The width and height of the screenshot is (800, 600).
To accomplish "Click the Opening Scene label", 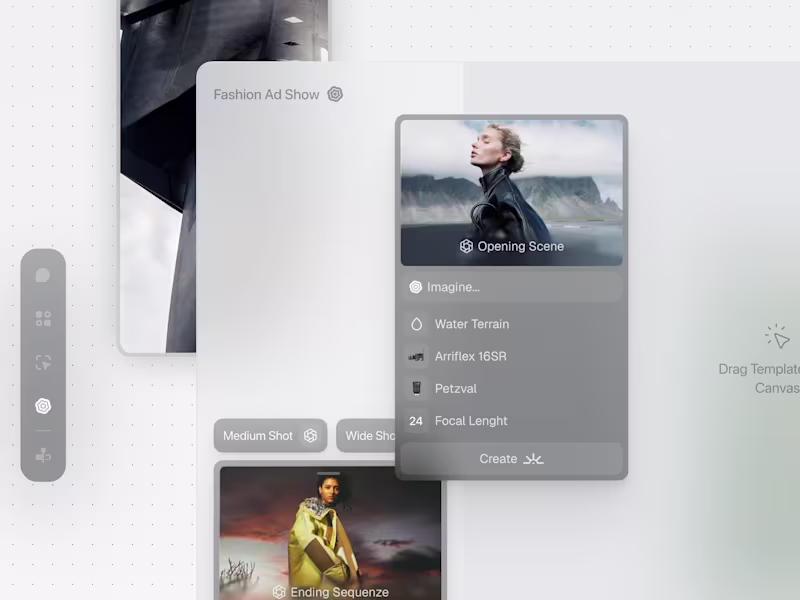I will pyautogui.click(x=520, y=246).
